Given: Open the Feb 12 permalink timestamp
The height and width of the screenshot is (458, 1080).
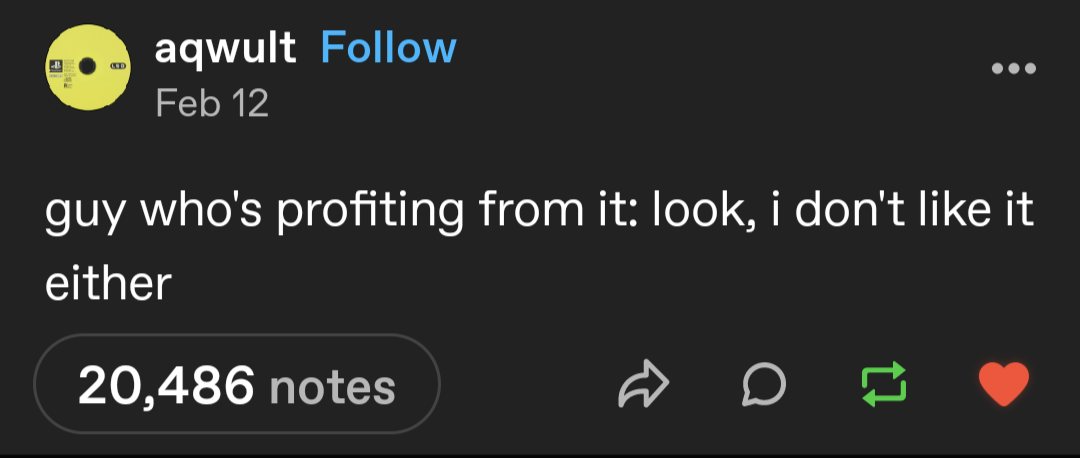Looking at the screenshot, I should click(212, 102).
